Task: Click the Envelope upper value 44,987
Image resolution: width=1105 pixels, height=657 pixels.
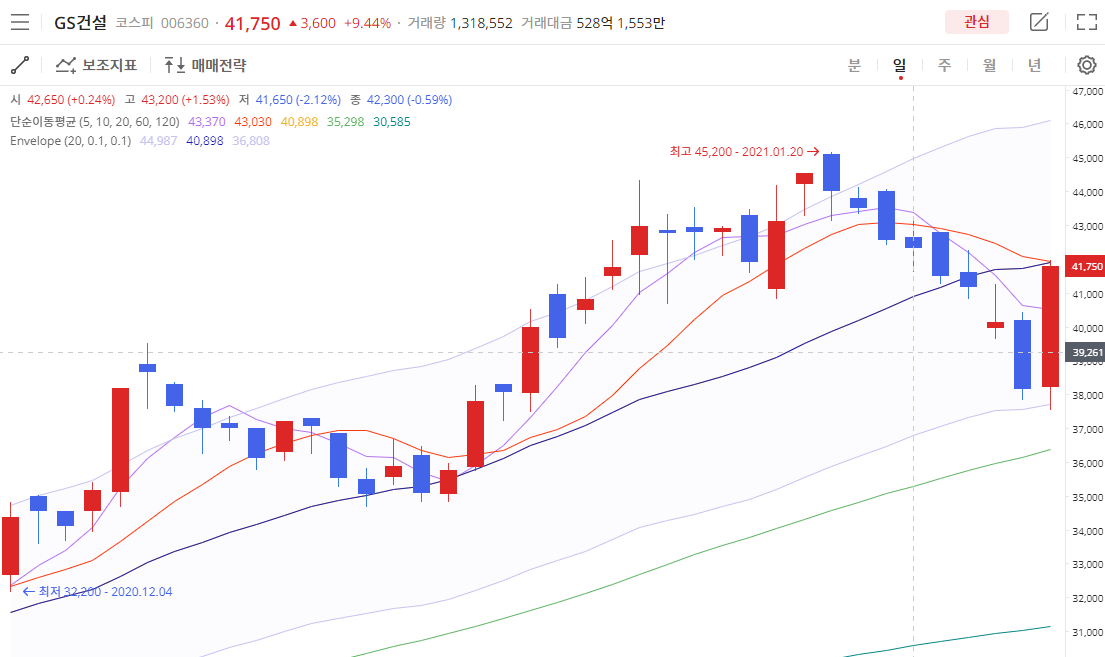Action: (x=159, y=141)
